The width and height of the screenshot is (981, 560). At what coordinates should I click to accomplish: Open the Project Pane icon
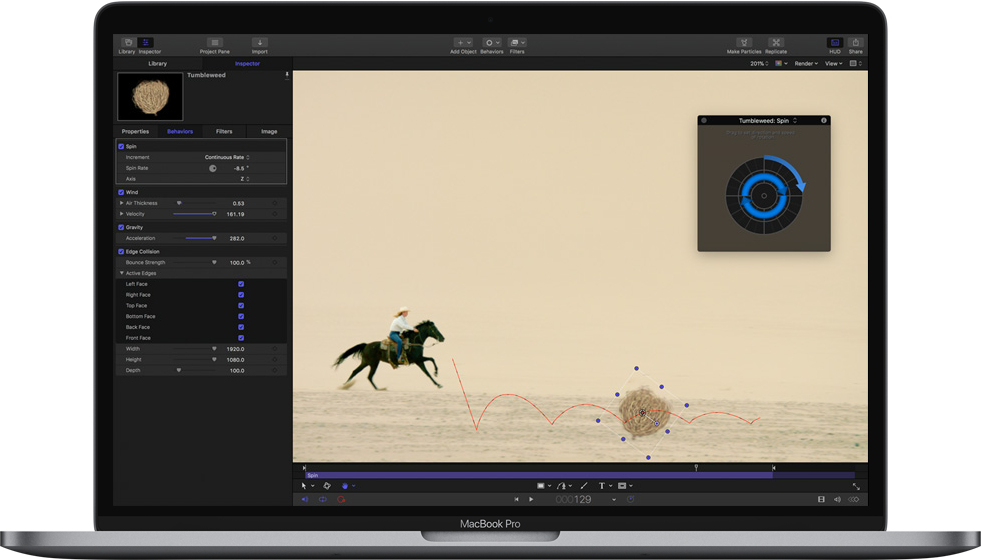(x=214, y=43)
